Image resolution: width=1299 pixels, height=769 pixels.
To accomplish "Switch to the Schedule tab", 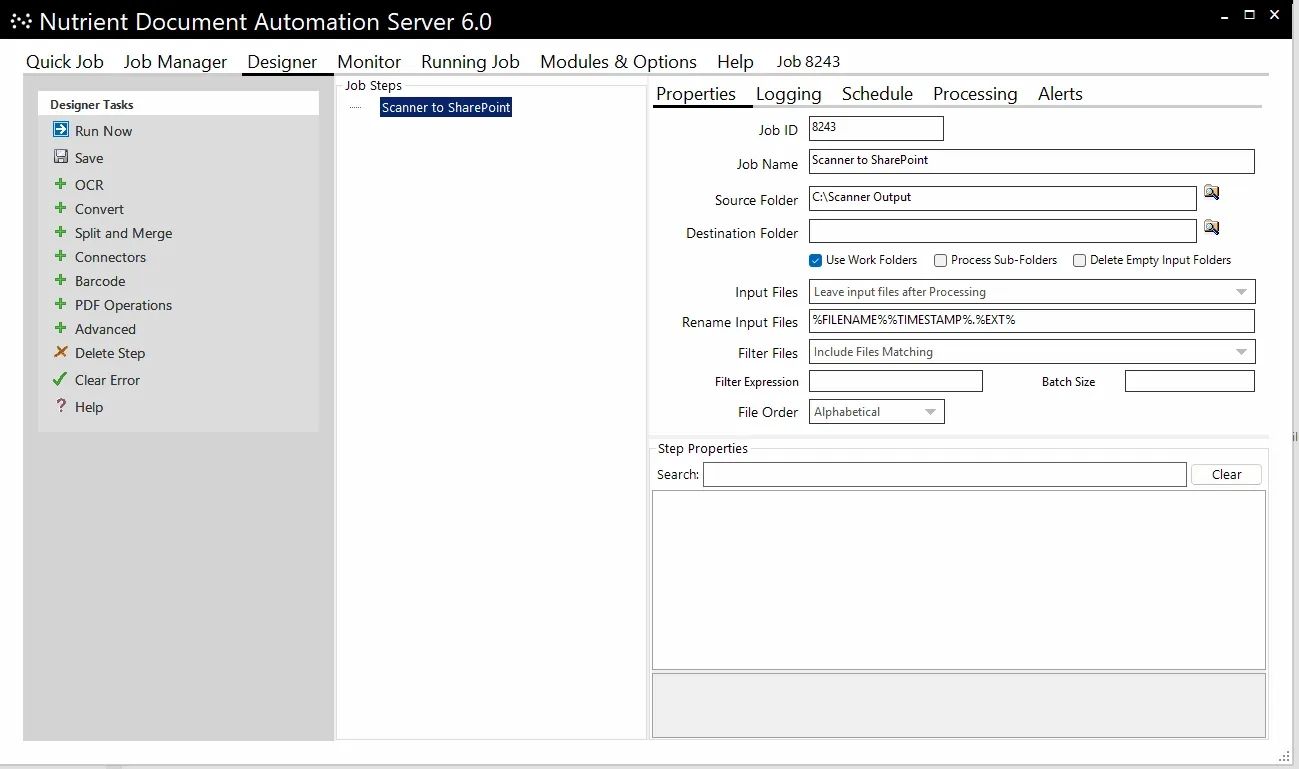I will pyautogui.click(x=877, y=94).
